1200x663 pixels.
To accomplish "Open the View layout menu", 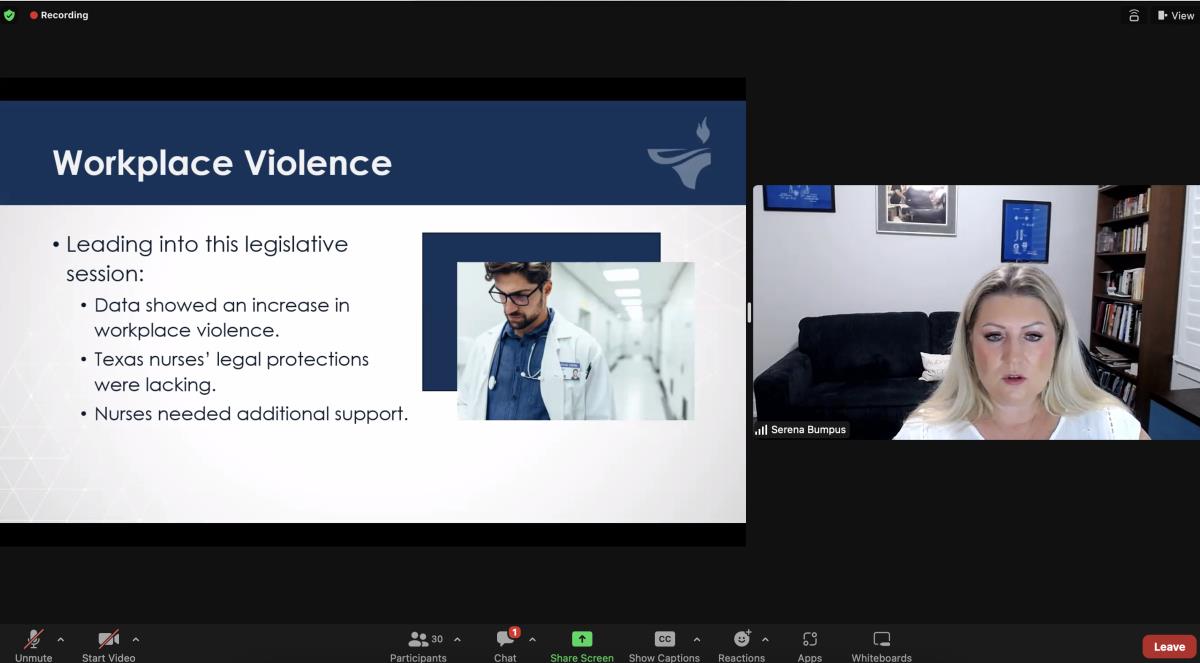I will 1175,15.
